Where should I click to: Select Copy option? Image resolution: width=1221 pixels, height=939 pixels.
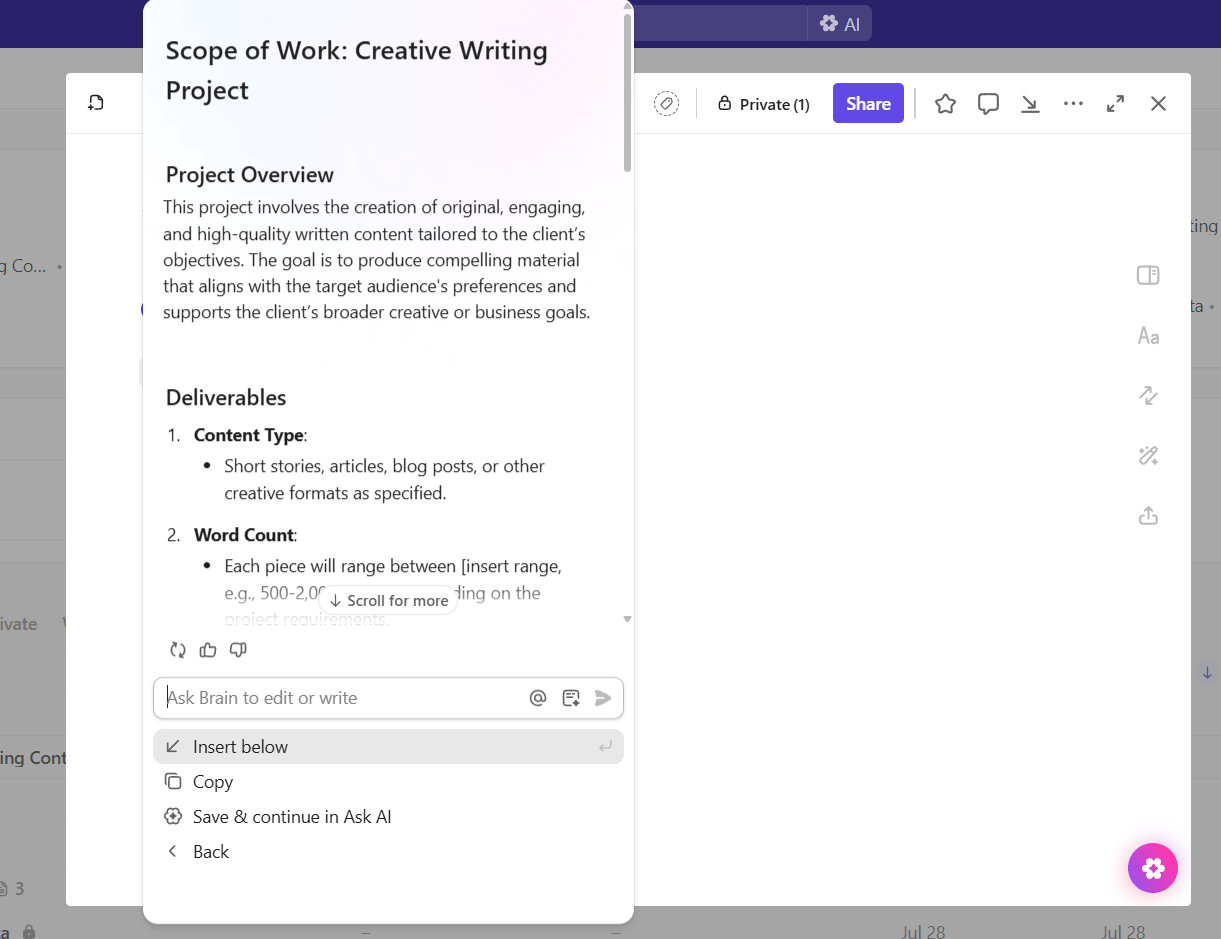click(388, 782)
